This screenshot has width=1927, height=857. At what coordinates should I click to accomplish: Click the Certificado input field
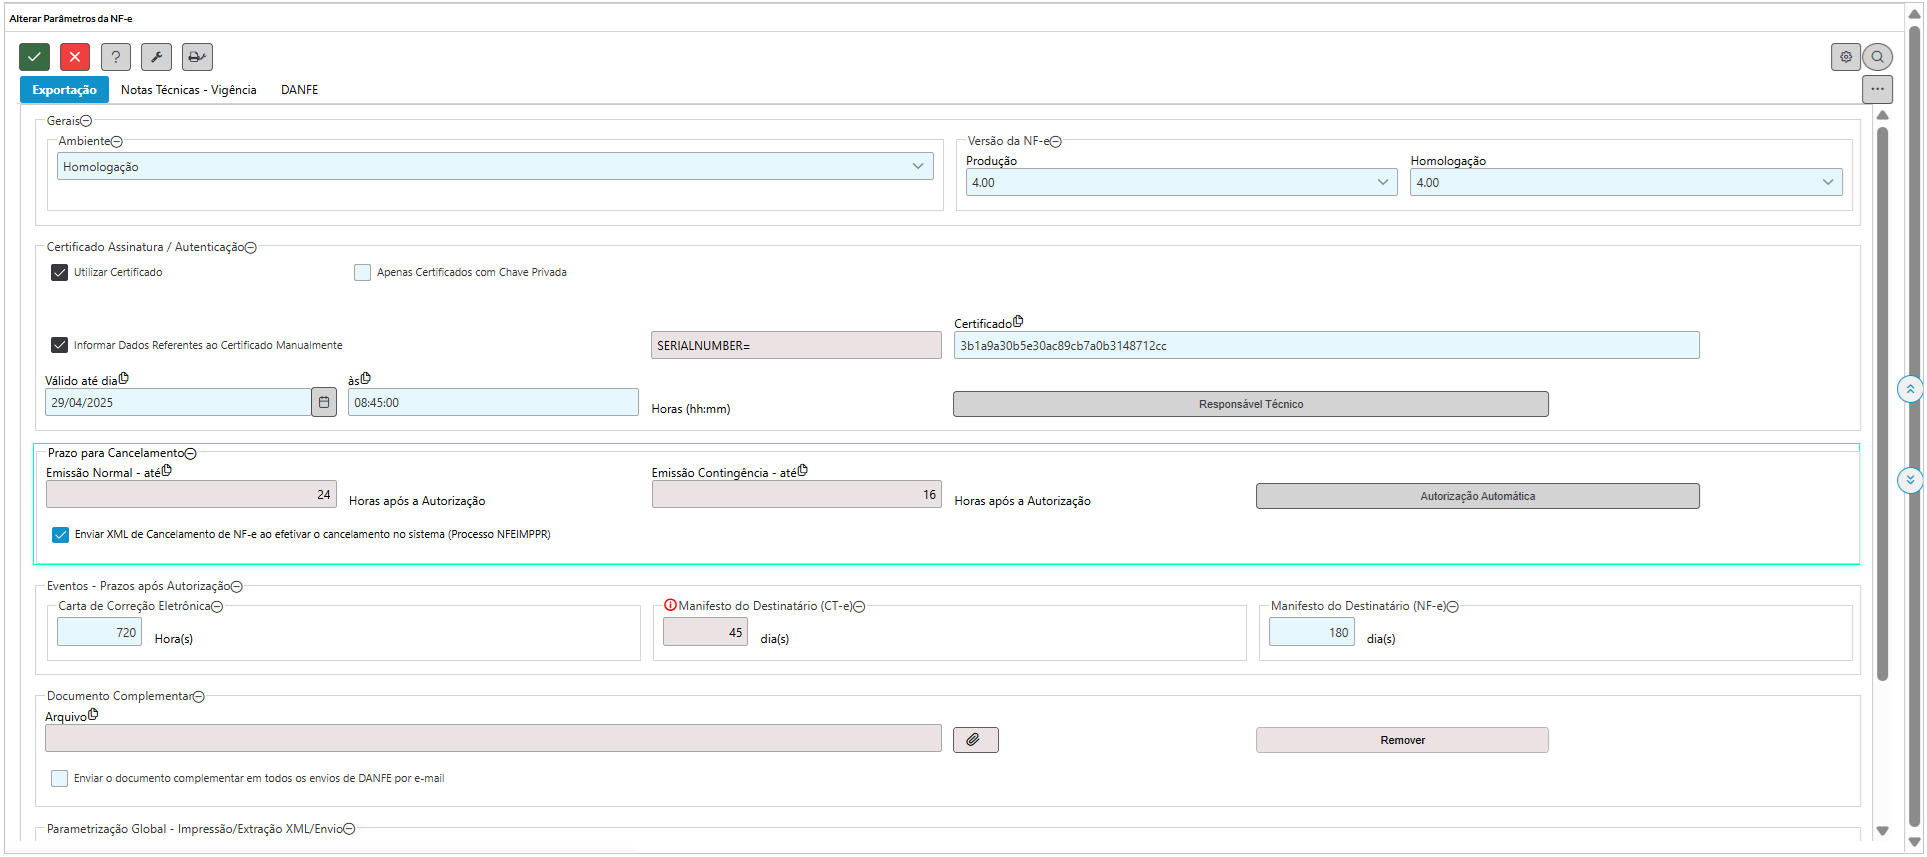[1325, 346]
